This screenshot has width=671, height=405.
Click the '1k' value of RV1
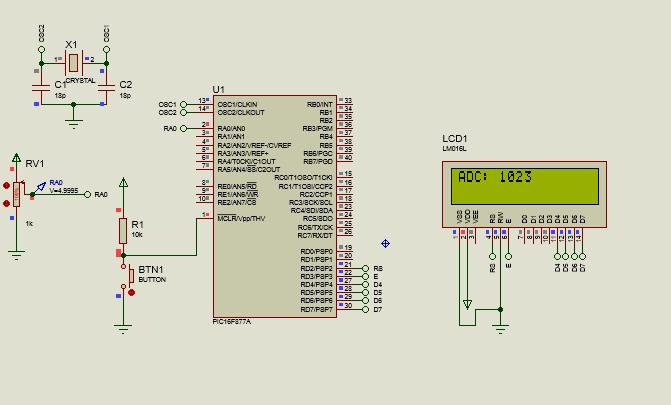tap(29, 223)
